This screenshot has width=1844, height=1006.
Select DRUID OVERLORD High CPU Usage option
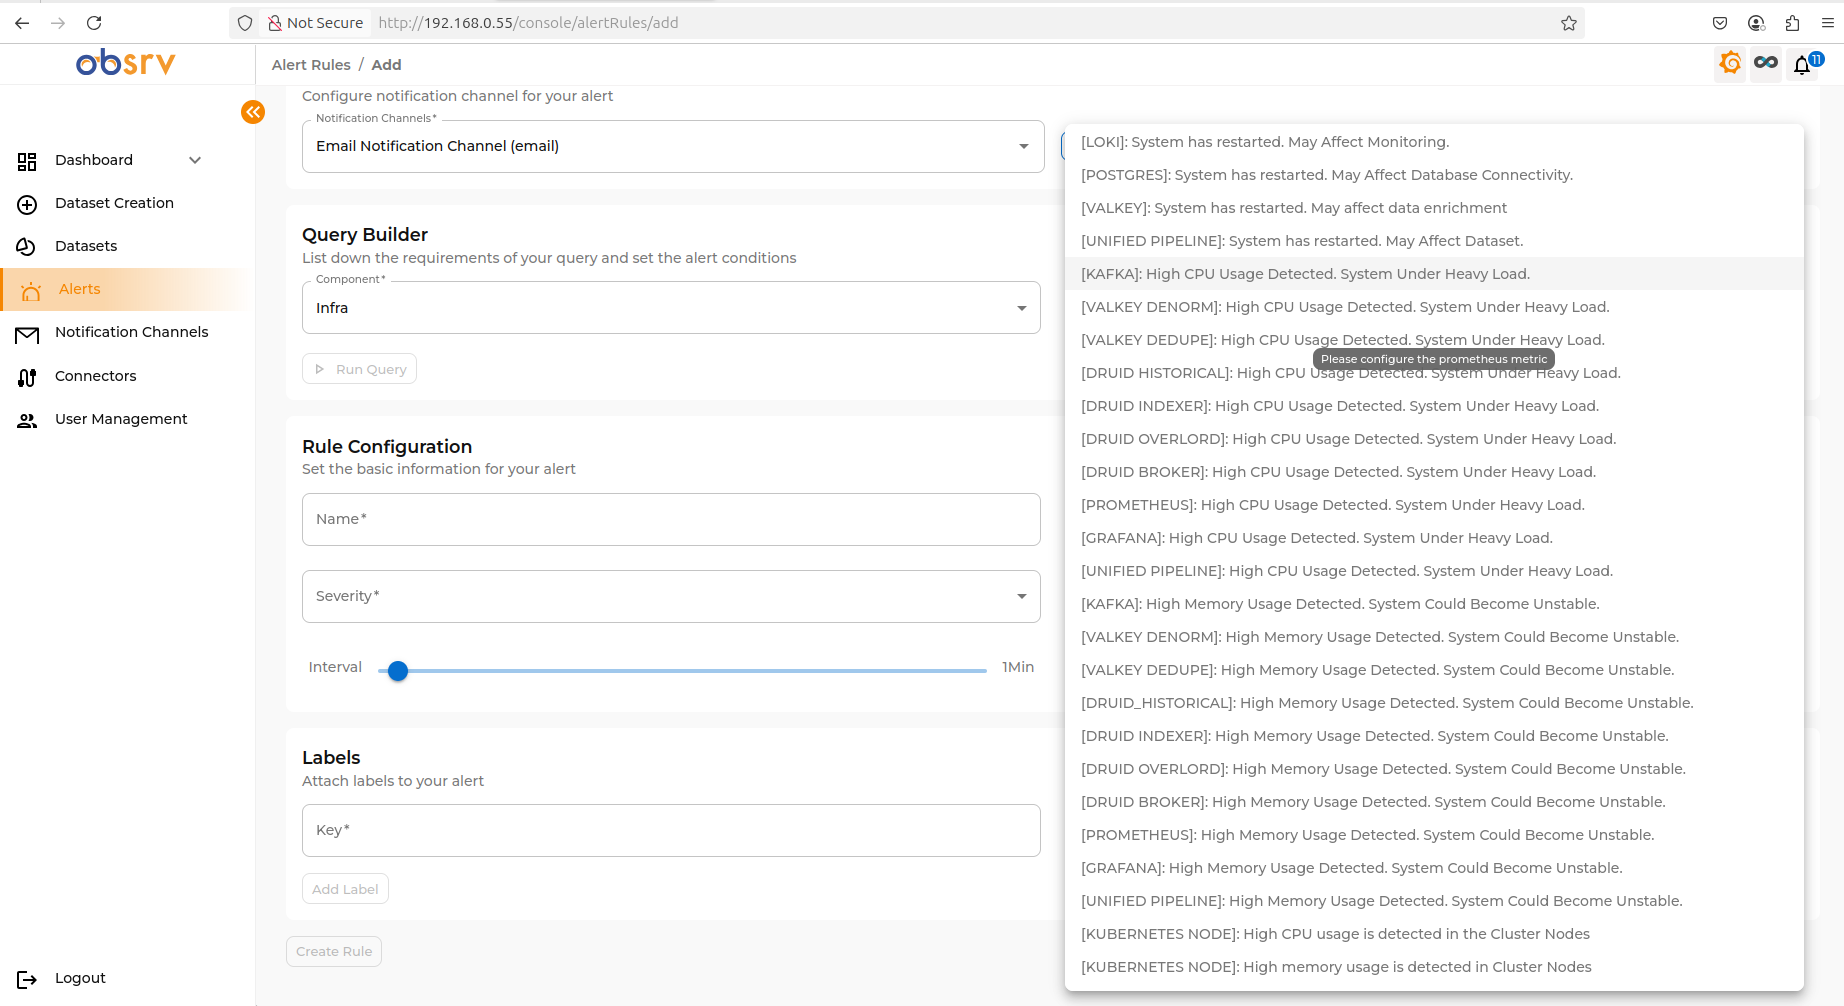pos(1434,439)
